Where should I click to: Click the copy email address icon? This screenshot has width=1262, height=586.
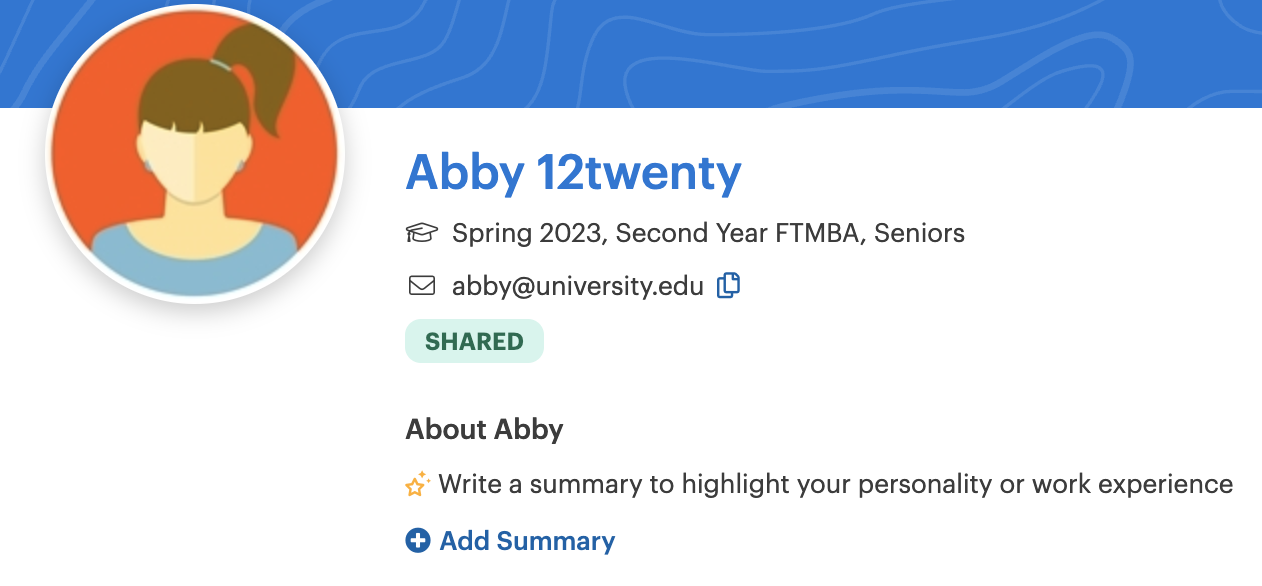[729, 286]
